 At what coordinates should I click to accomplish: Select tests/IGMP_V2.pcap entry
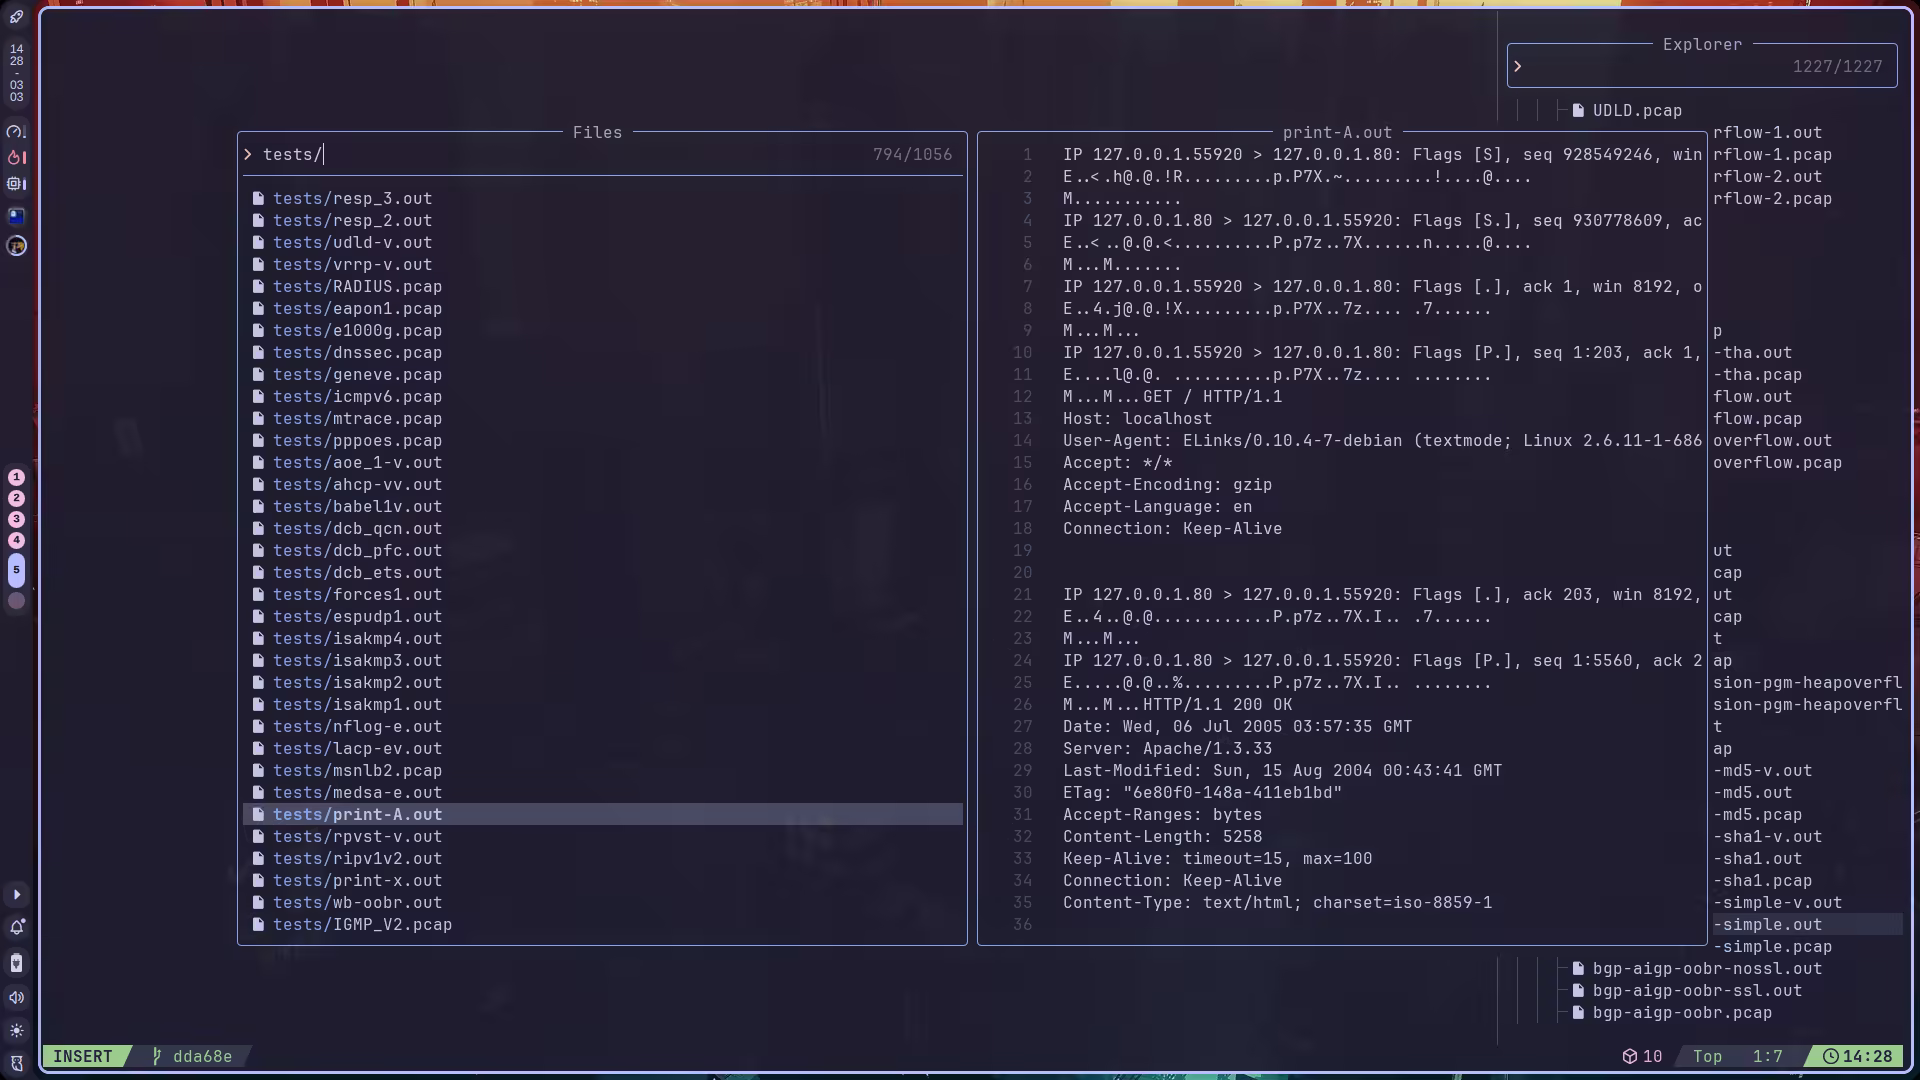click(362, 925)
